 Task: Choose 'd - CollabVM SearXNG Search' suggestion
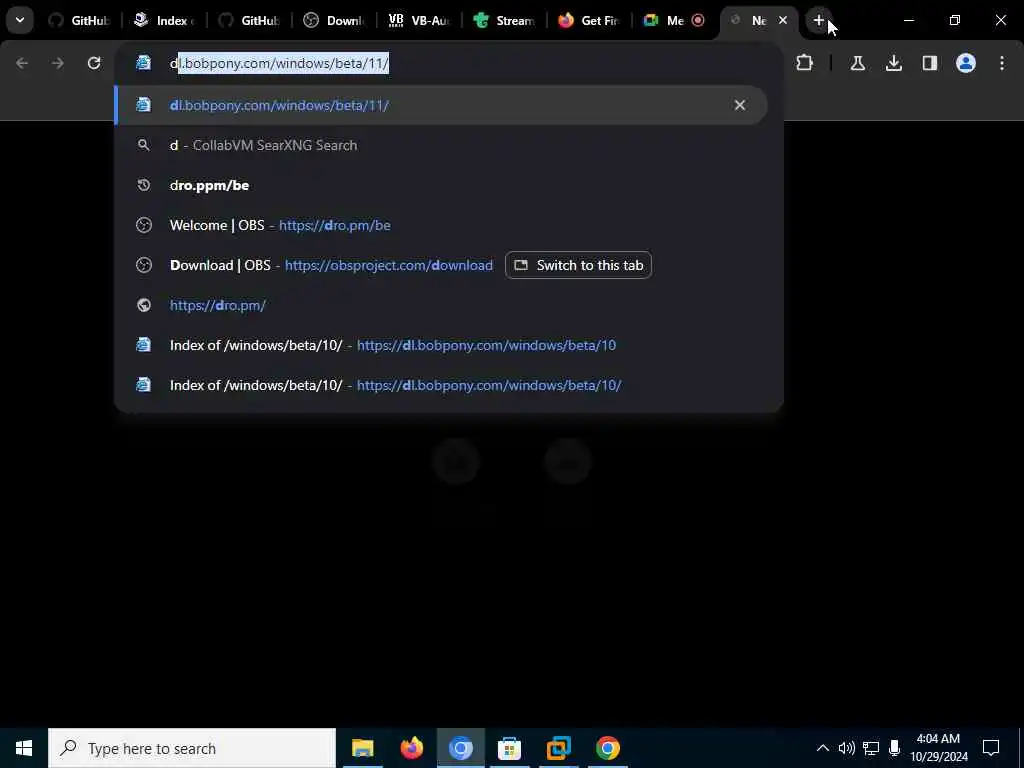(x=441, y=145)
